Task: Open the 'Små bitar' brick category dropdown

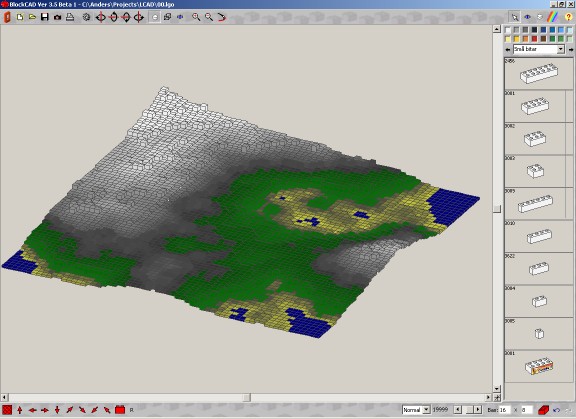Action: point(561,49)
